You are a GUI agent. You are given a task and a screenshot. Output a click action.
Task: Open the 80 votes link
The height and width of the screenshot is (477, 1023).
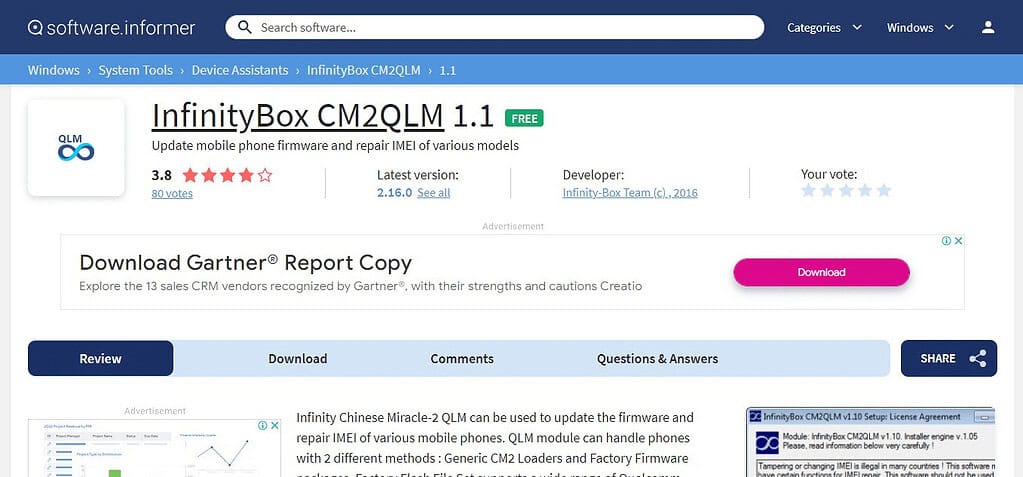[172, 193]
